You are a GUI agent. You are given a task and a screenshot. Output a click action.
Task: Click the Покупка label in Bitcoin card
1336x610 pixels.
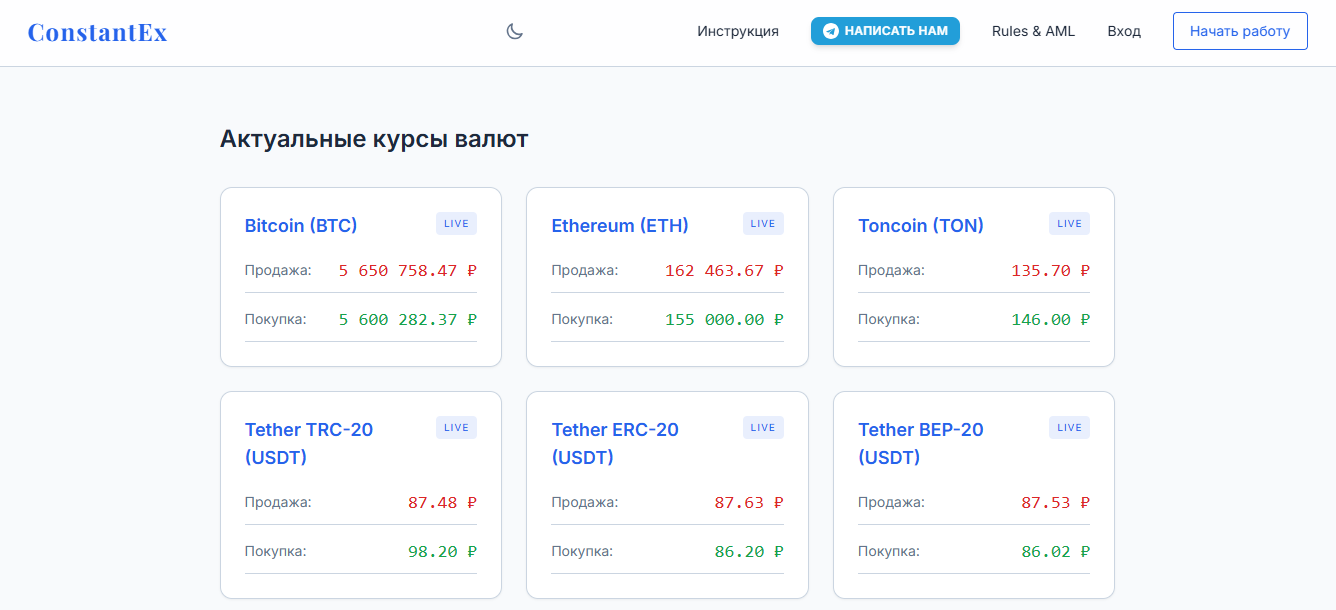pos(275,319)
